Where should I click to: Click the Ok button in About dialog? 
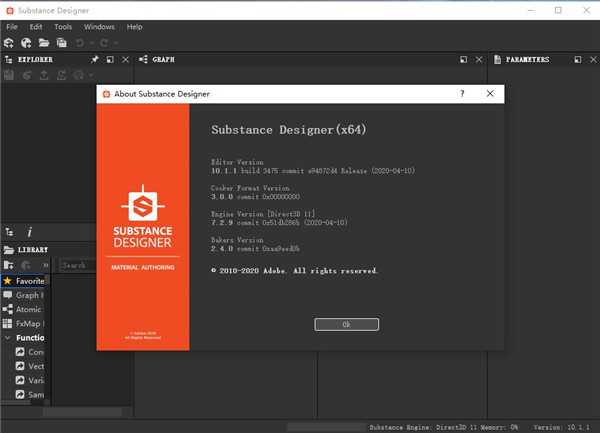pyautogui.click(x=347, y=324)
